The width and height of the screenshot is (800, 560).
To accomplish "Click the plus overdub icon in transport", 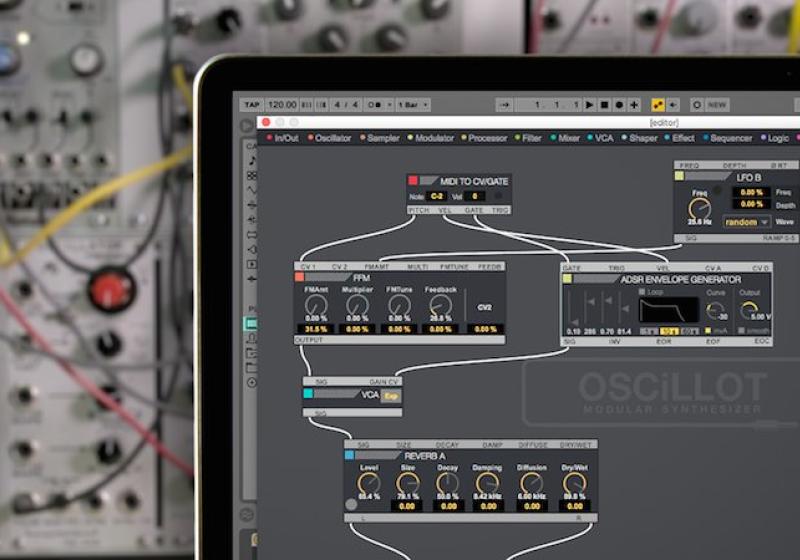I will [634, 105].
